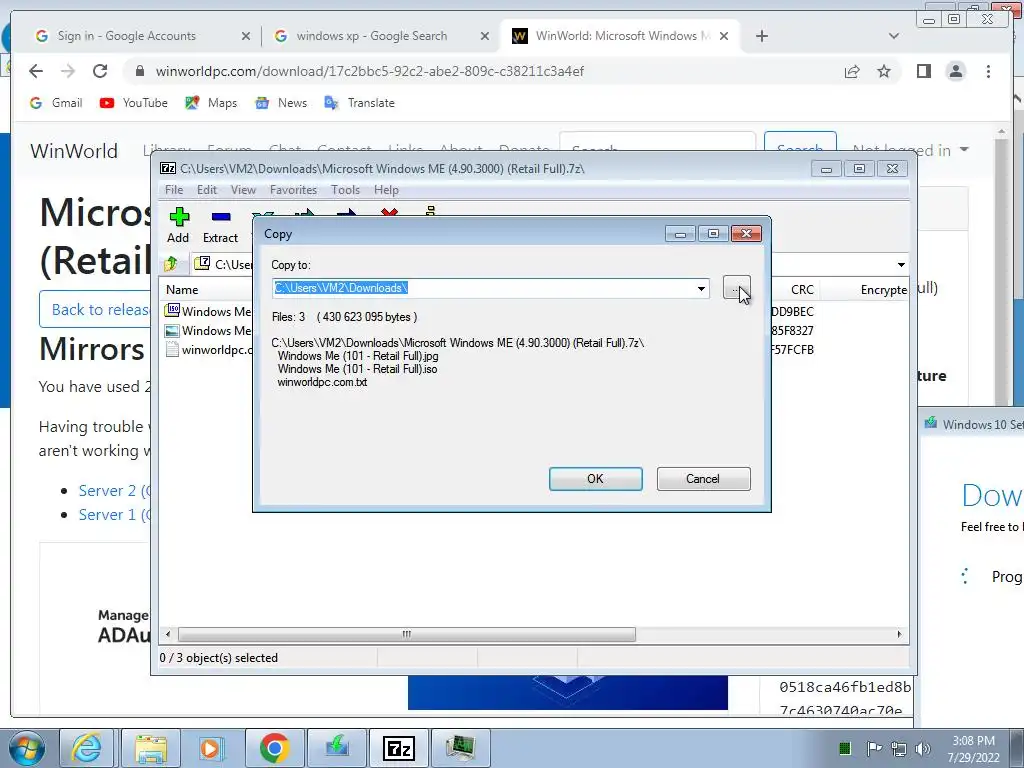The height and width of the screenshot is (768, 1024).
Task: Open the View menu in 7-Zip
Action: (x=243, y=190)
